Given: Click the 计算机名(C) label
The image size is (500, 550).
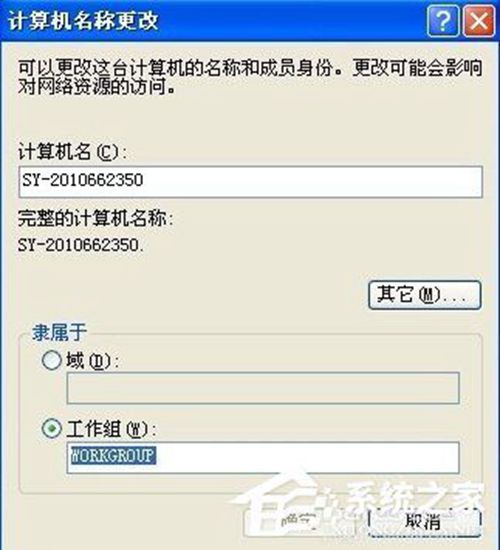Looking at the screenshot, I should click(72, 152).
